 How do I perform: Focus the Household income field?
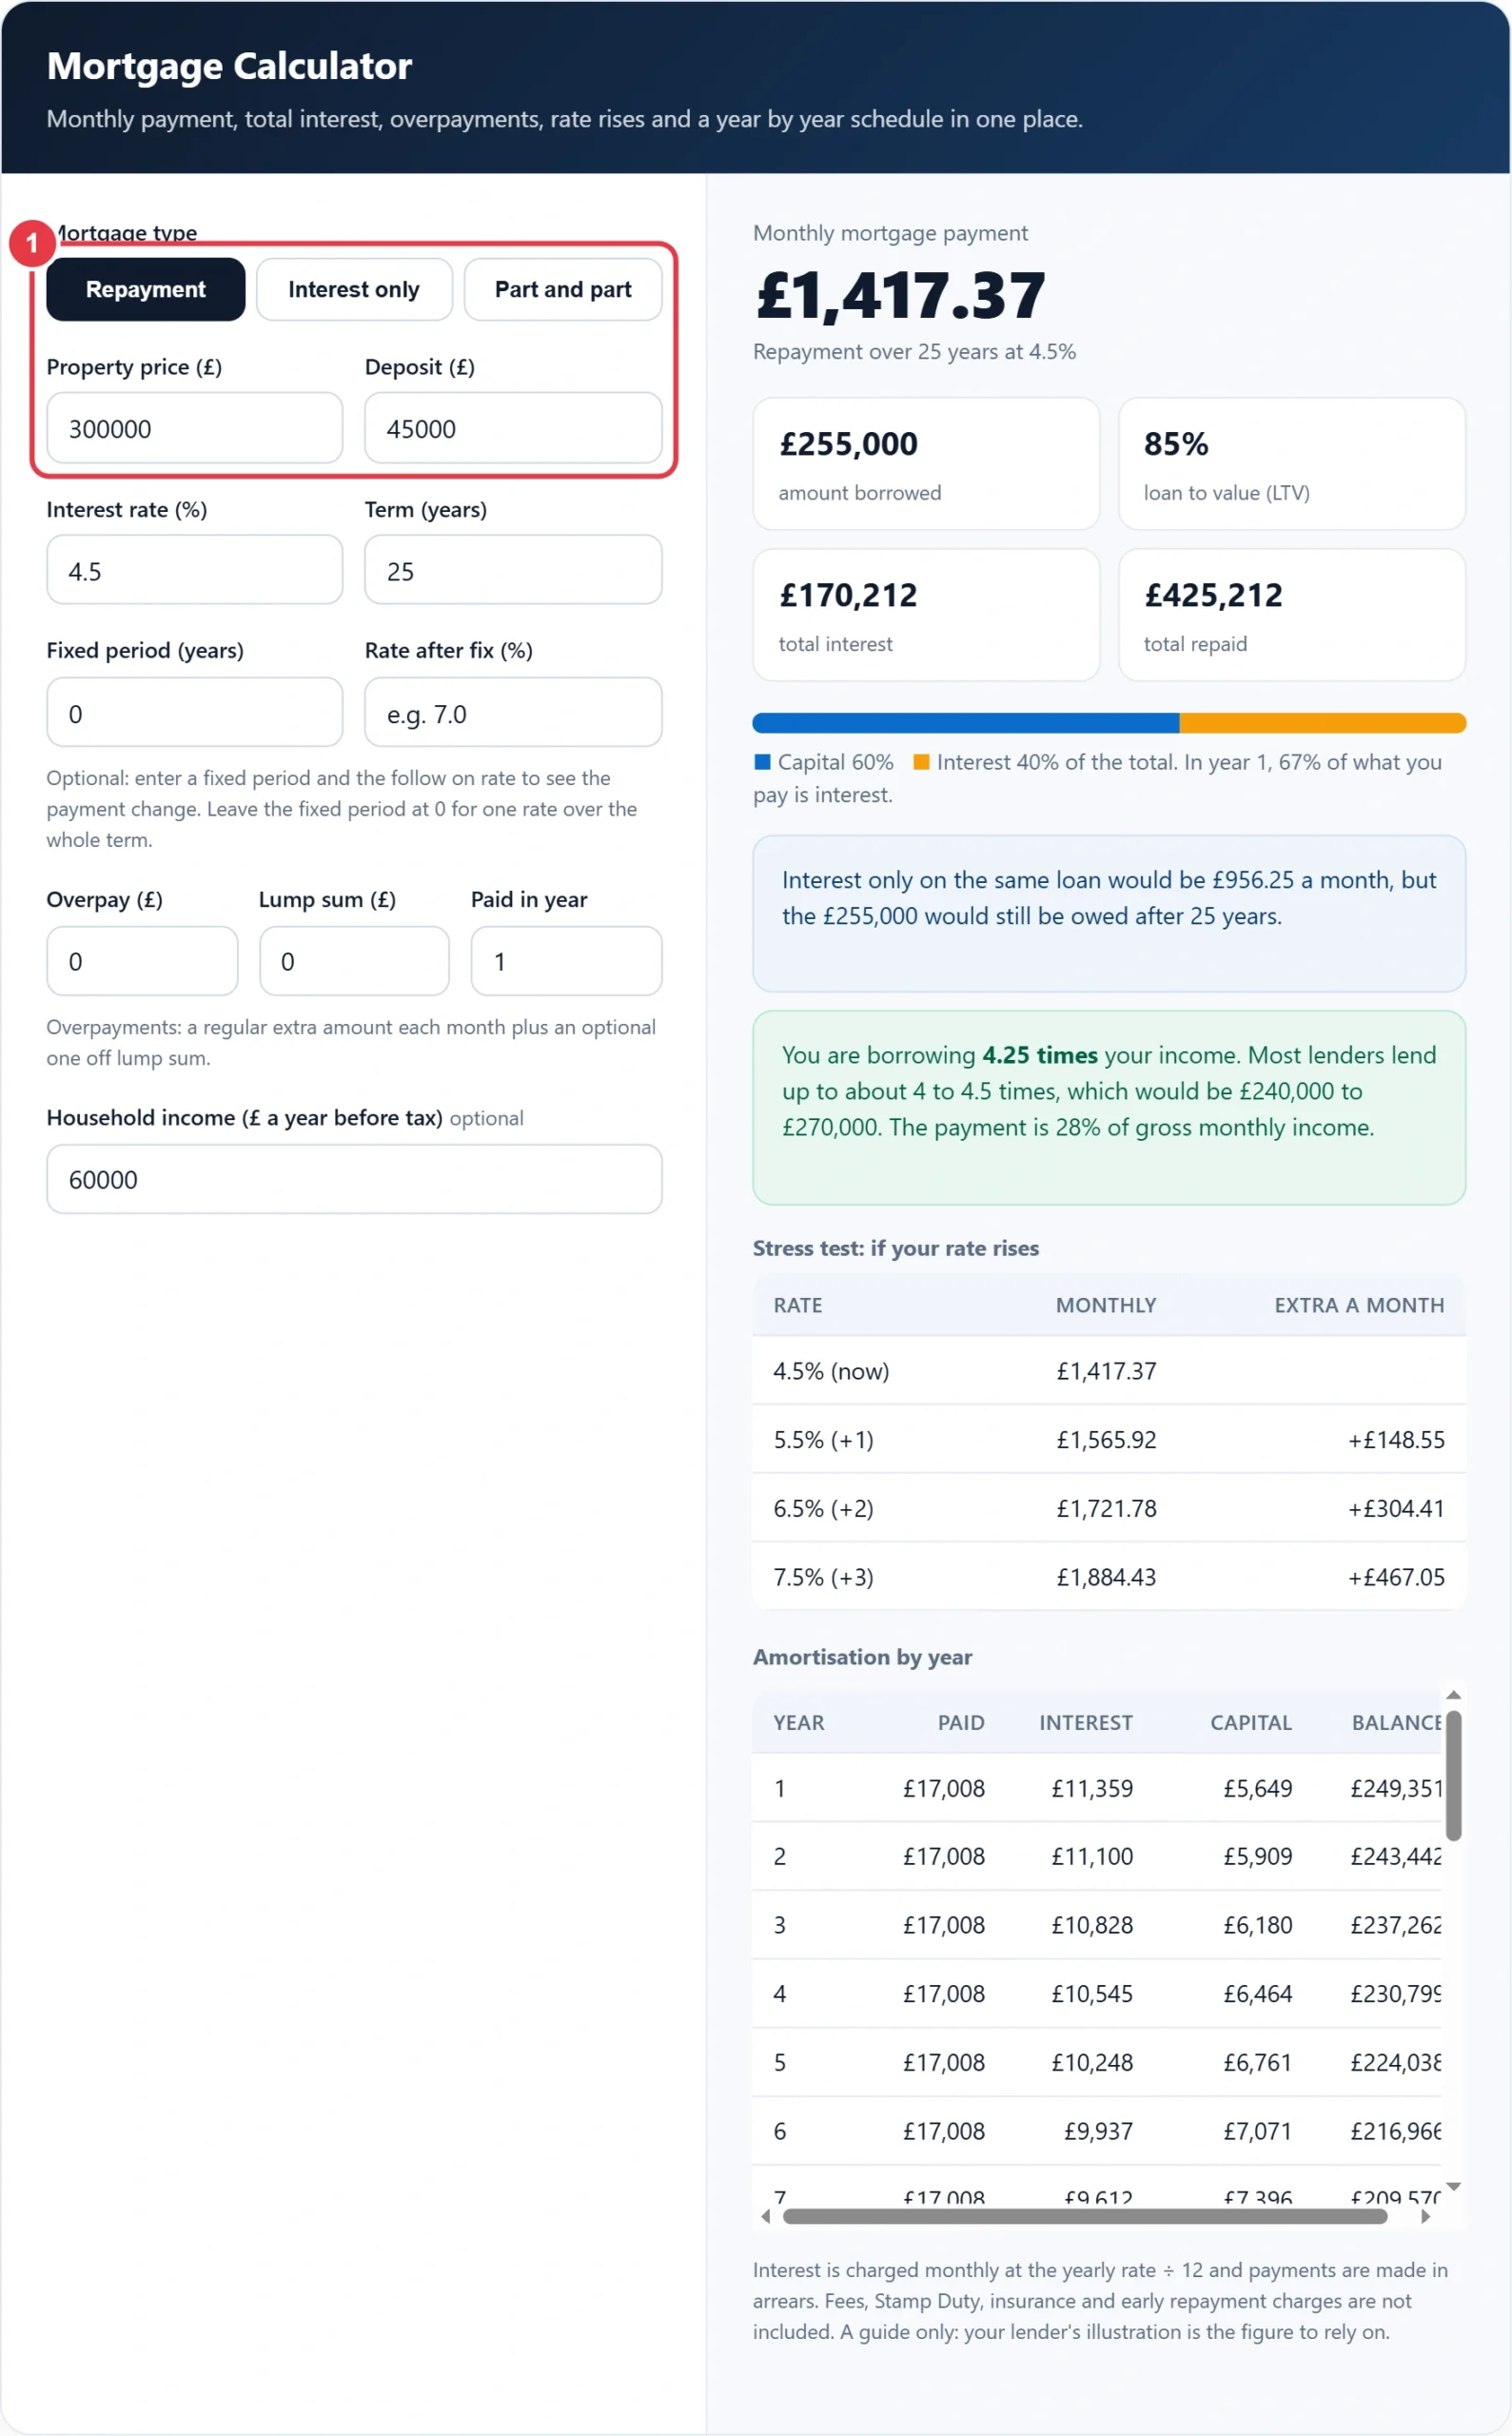(x=354, y=1179)
